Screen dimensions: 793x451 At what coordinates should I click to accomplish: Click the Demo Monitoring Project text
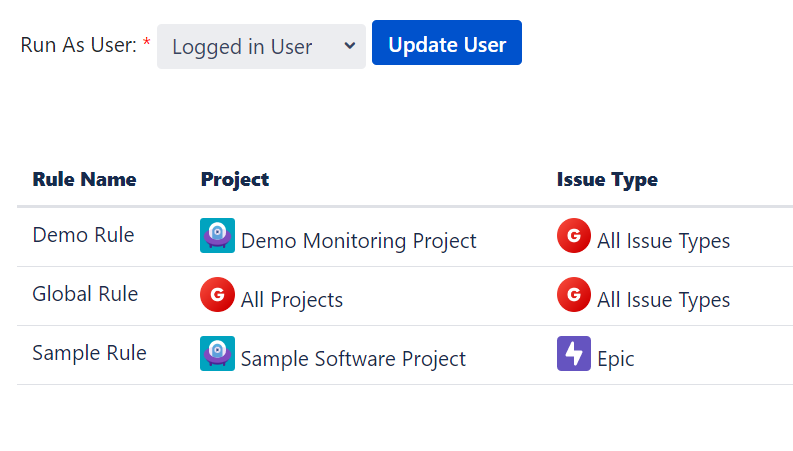(x=358, y=241)
